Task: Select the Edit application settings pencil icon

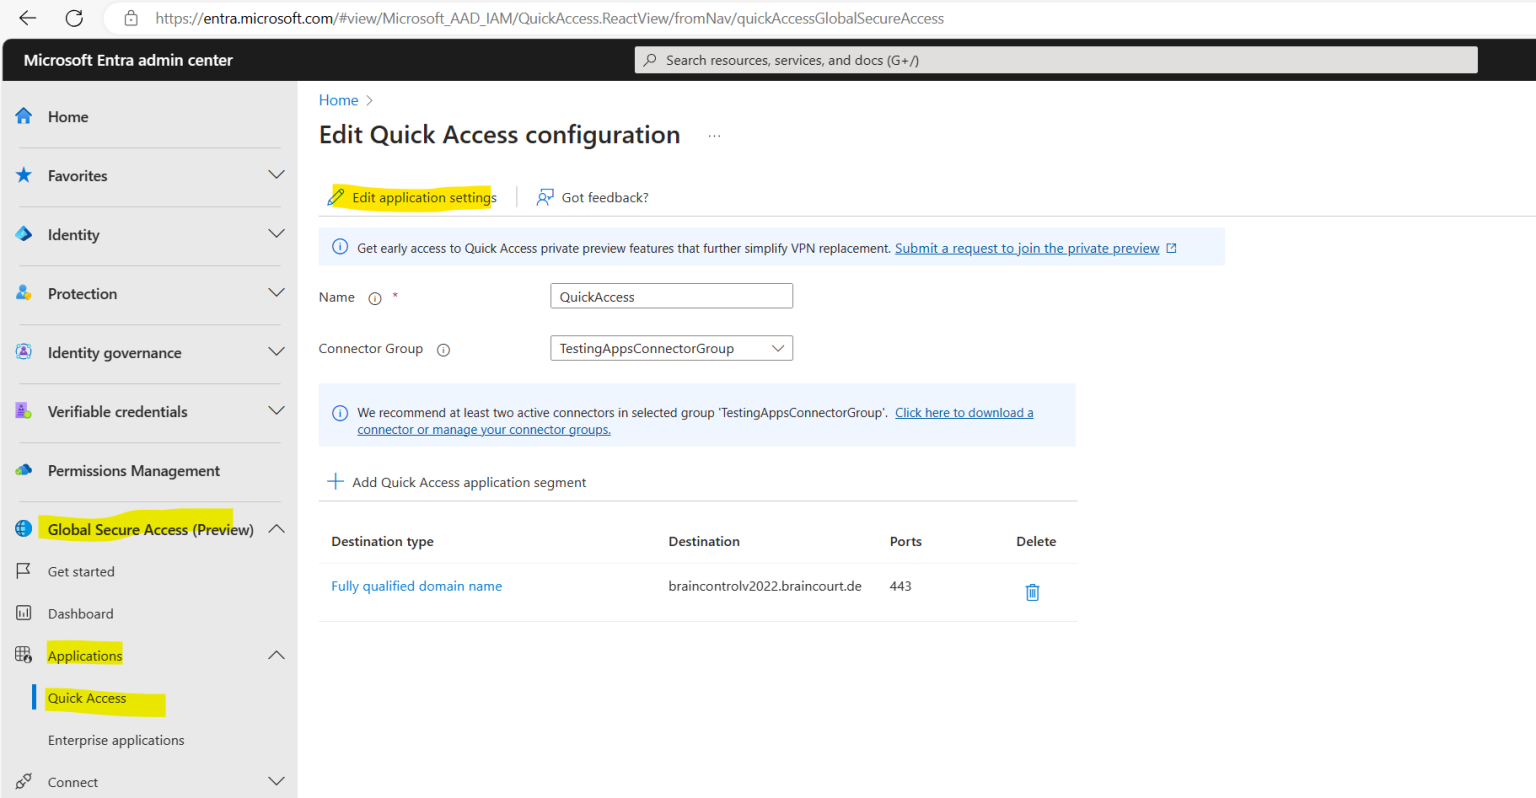Action: click(335, 197)
